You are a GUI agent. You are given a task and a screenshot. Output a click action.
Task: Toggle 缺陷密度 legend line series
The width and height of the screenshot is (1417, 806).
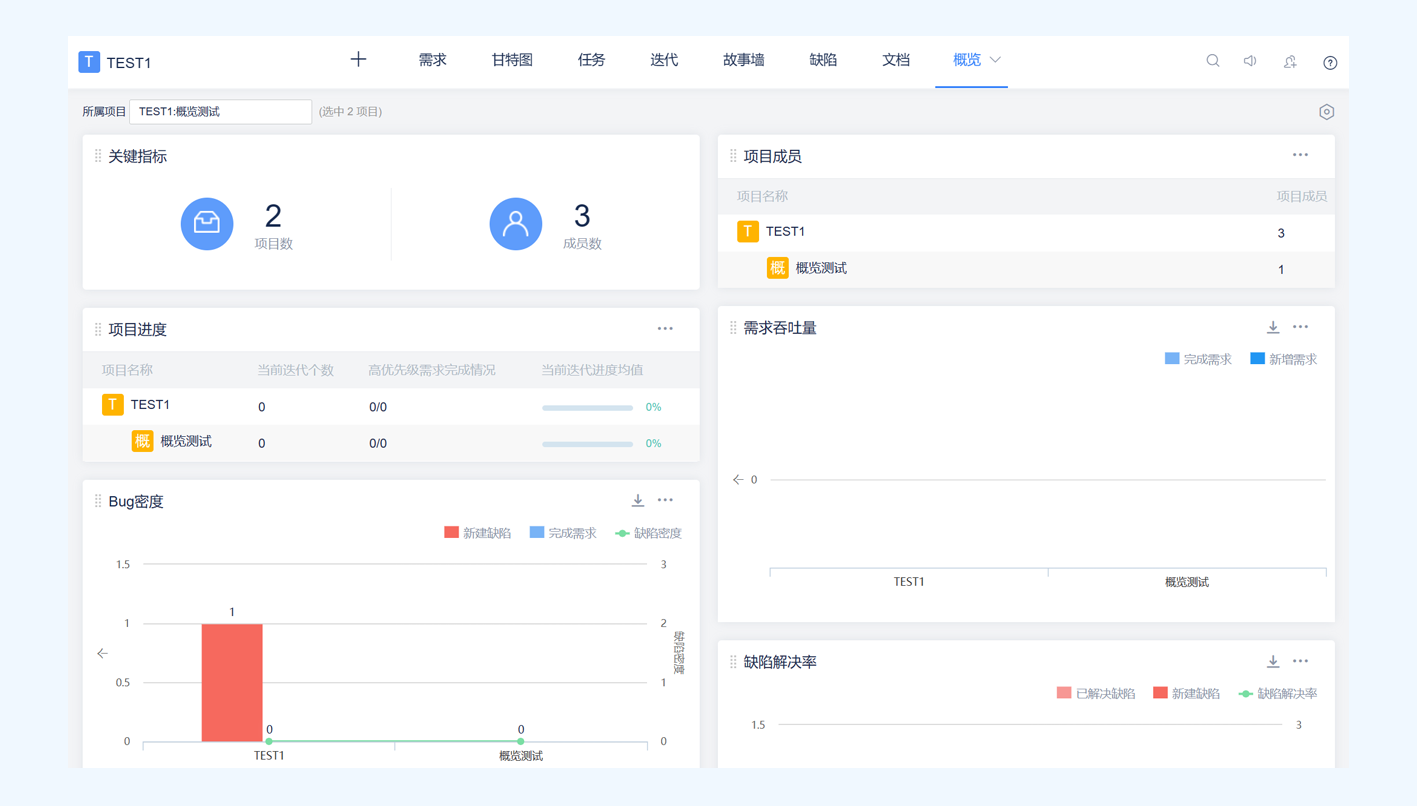pyautogui.click(x=648, y=533)
